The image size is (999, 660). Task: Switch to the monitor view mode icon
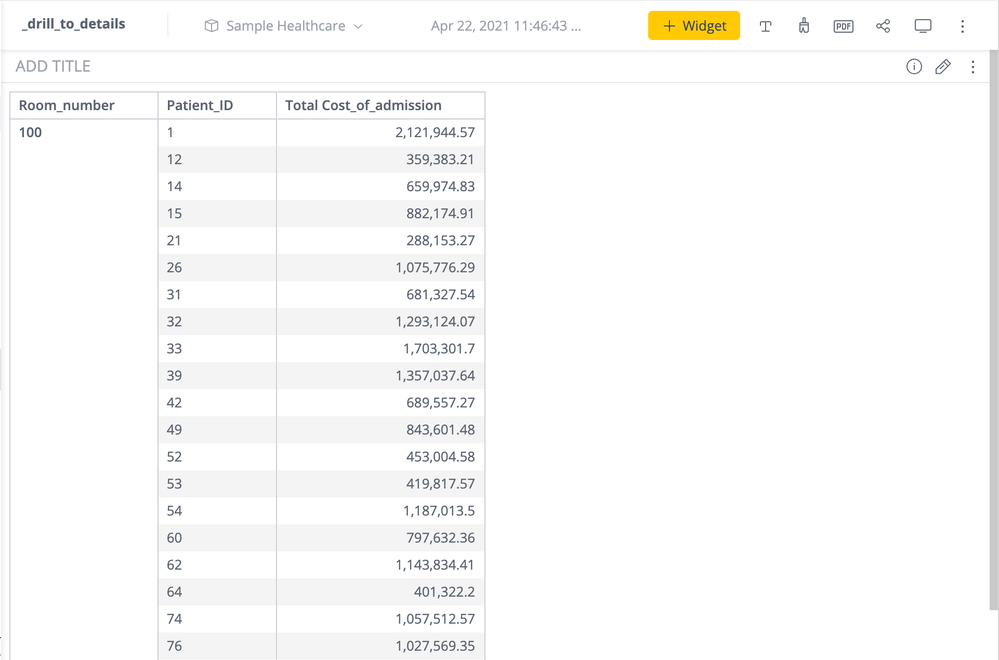tap(923, 26)
